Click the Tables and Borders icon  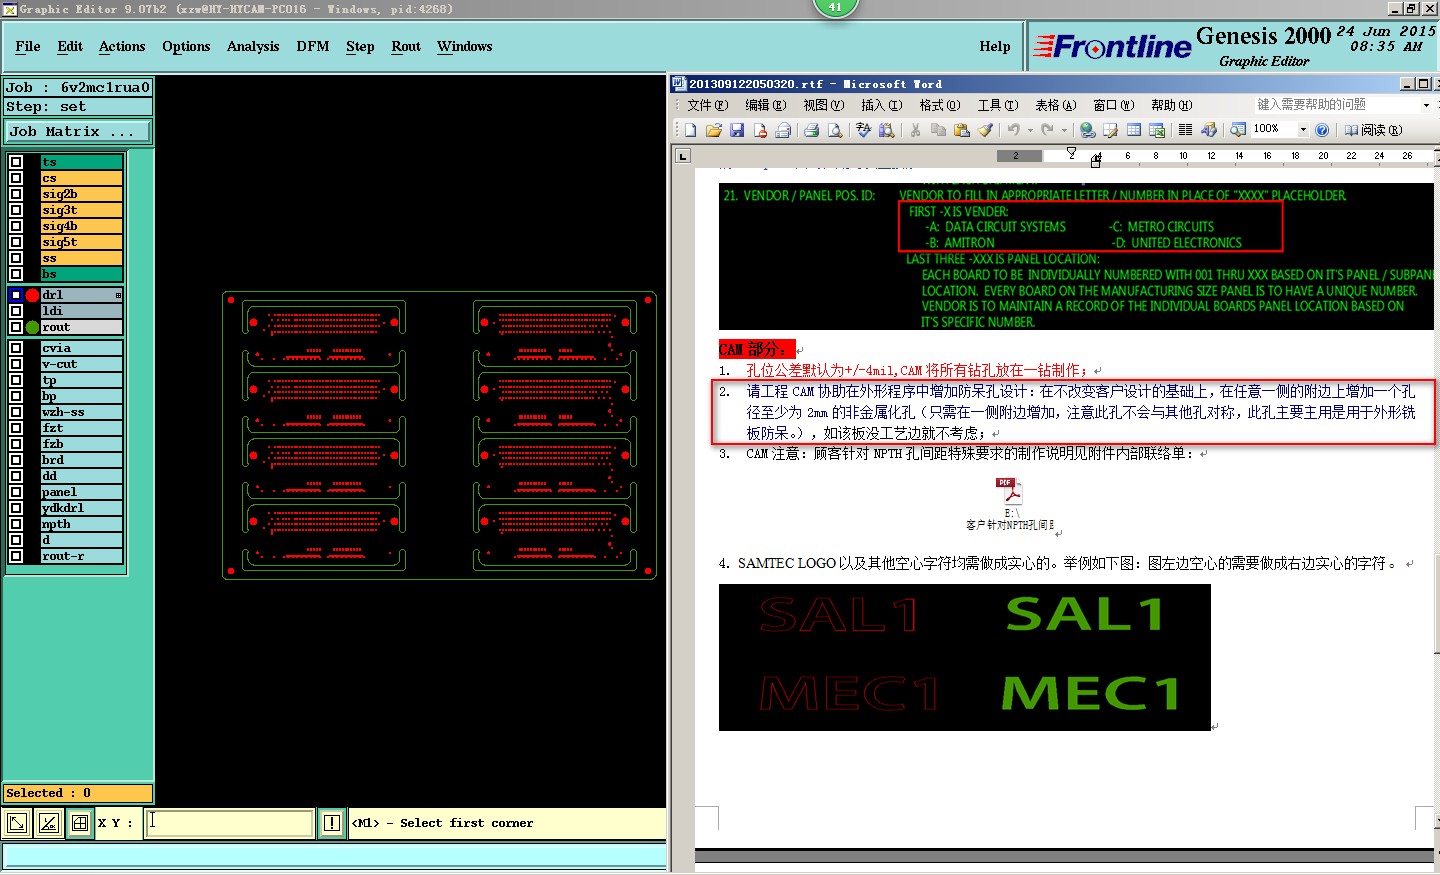1111,130
